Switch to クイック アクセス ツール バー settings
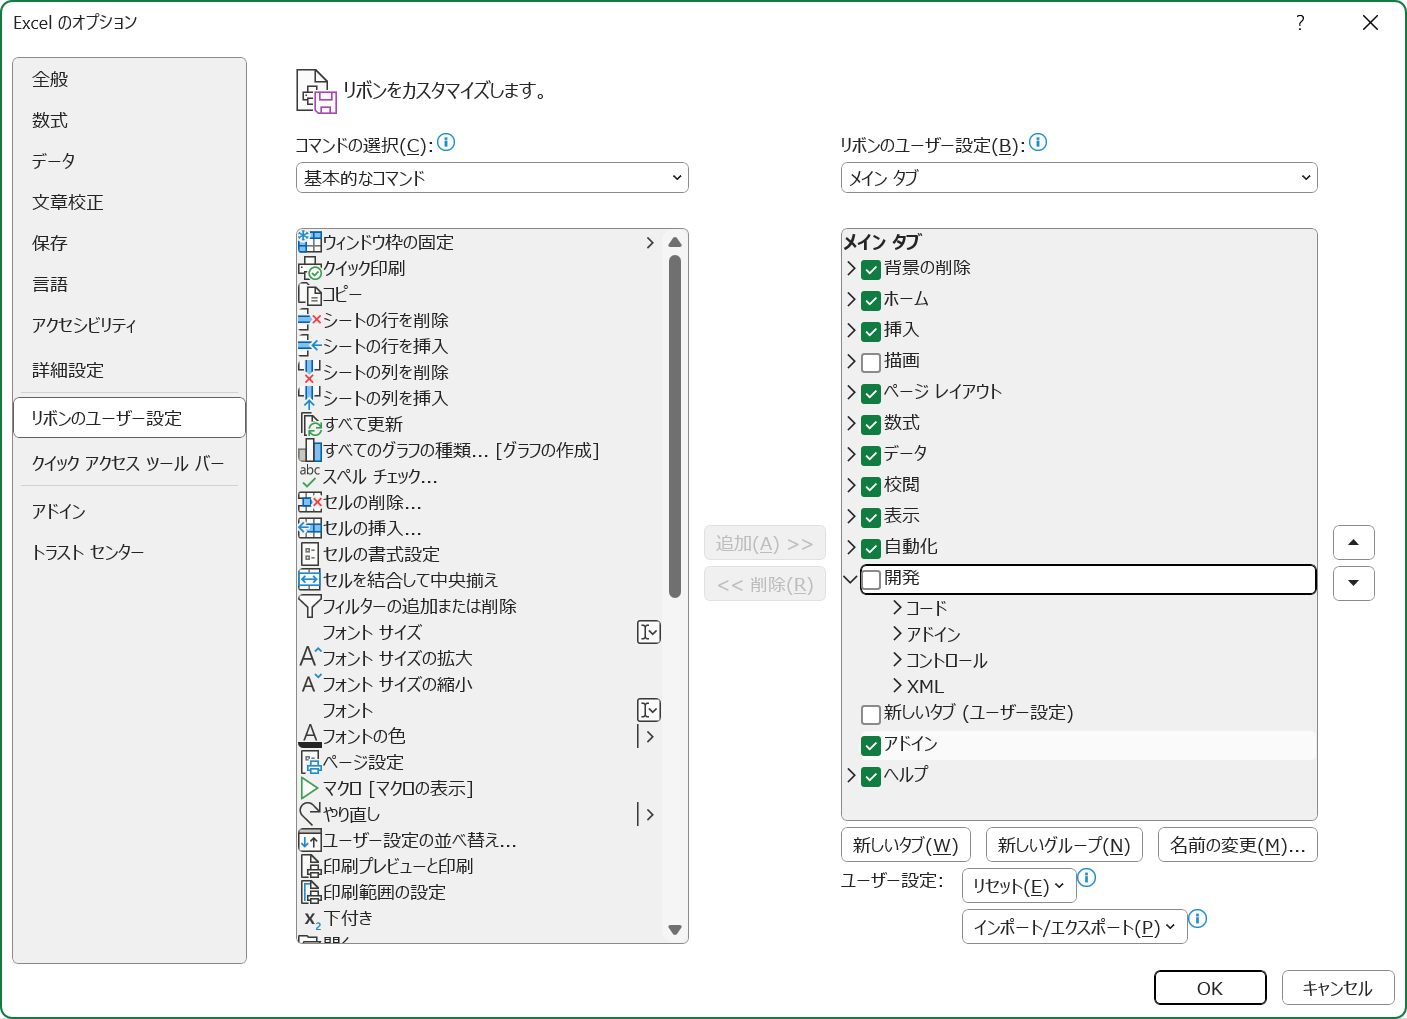 click(x=129, y=463)
